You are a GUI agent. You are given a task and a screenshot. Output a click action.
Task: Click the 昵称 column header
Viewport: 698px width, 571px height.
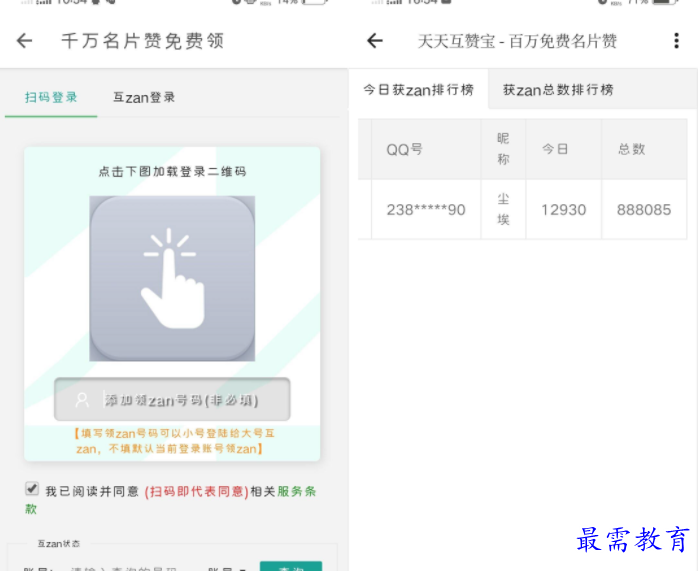point(503,149)
